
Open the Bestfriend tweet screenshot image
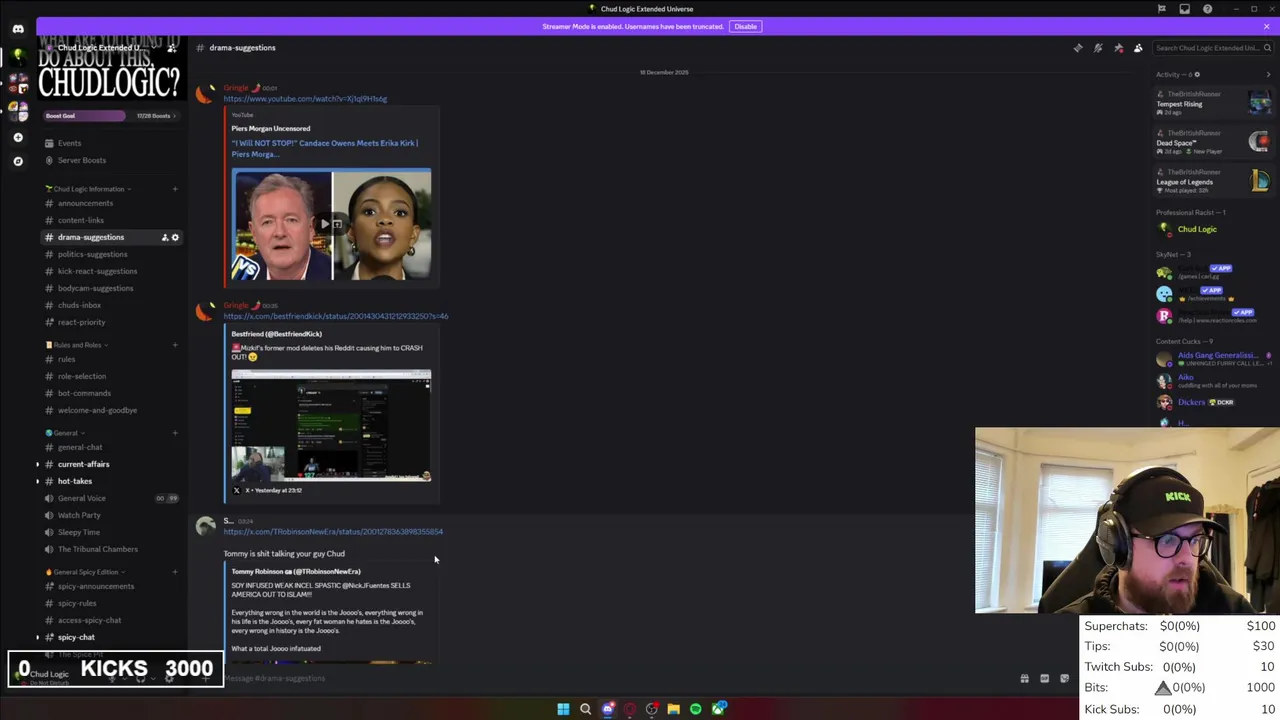(331, 426)
